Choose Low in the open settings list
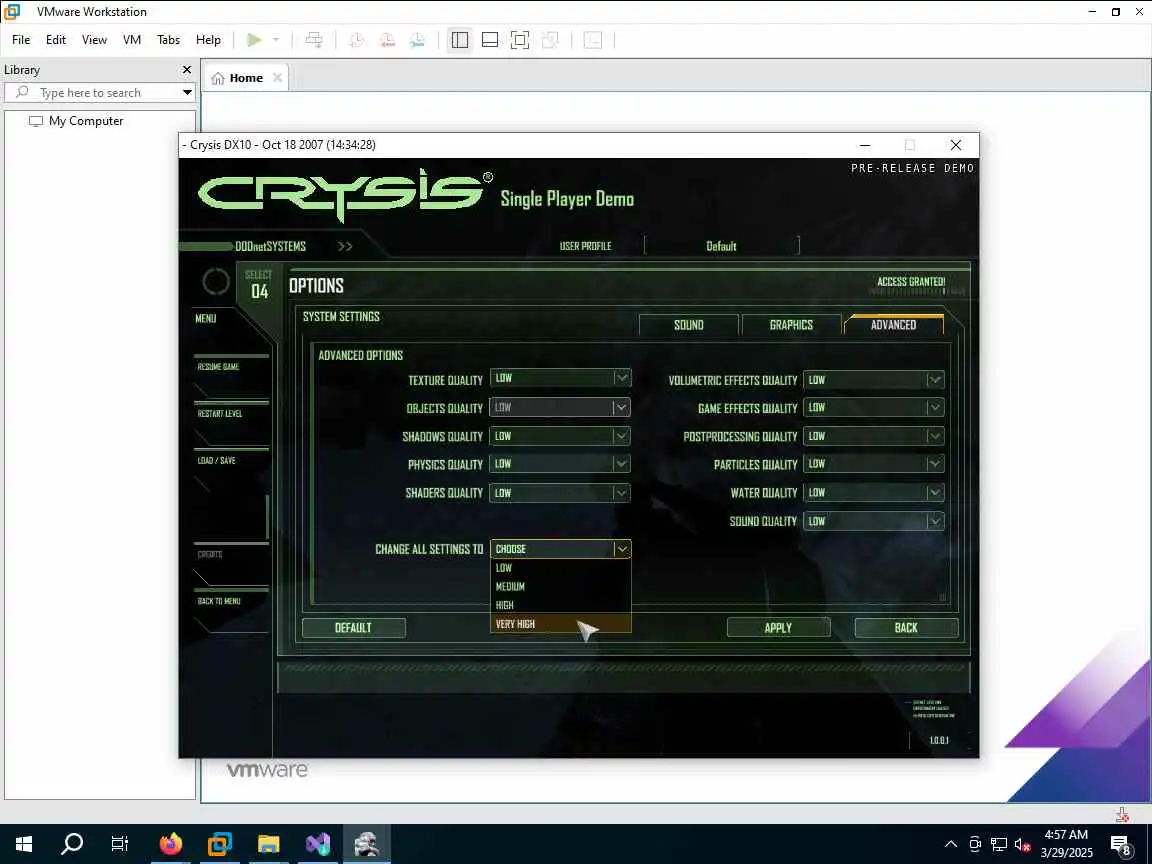This screenshot has height=864, width=1152. (x=561, y=568)
